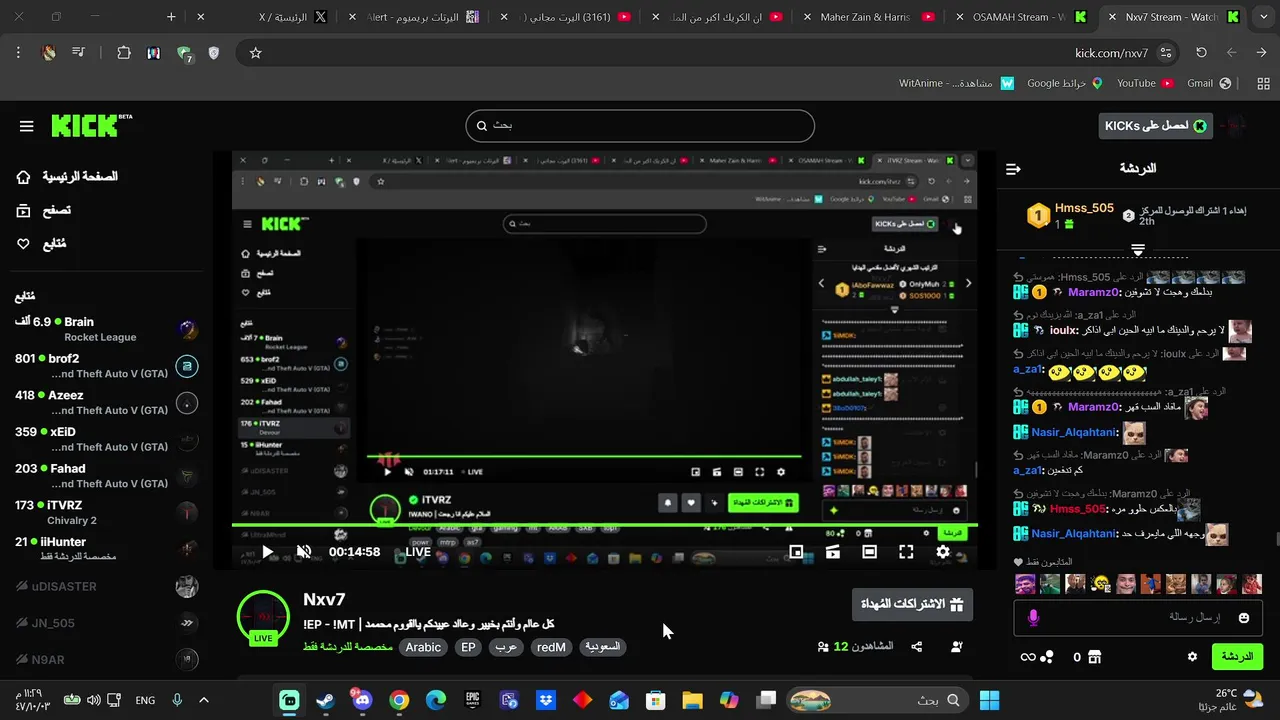This screenshot has width=1280, height=720.
Task: Open Discord from the taskbar
Action: tap(362, 700)
